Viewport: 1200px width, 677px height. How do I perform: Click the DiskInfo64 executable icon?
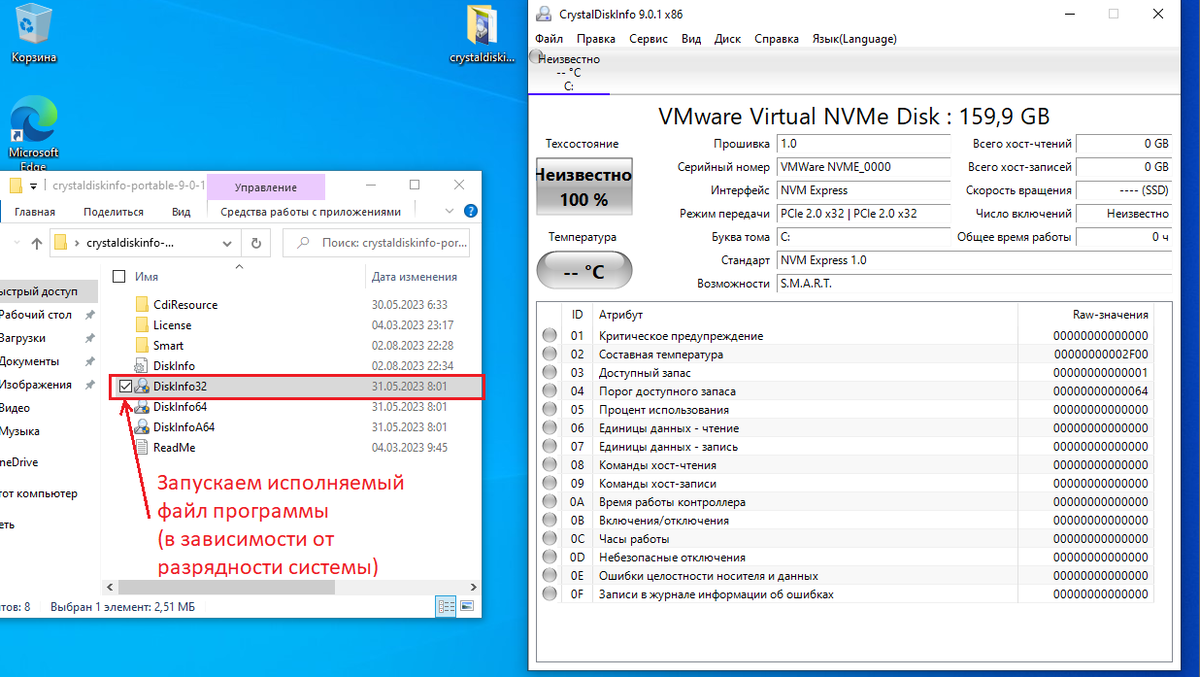pos(141,407)
